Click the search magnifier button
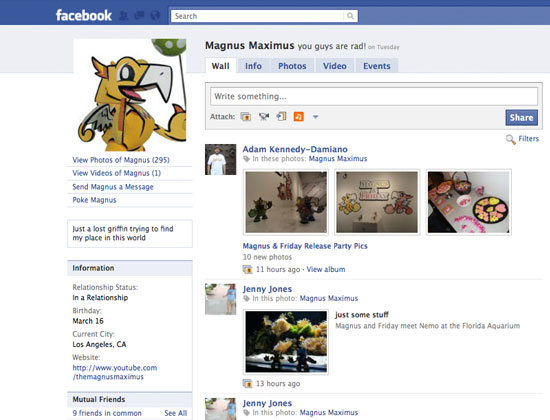The width and height of the screenshot is (550, 420). point(350,16)
